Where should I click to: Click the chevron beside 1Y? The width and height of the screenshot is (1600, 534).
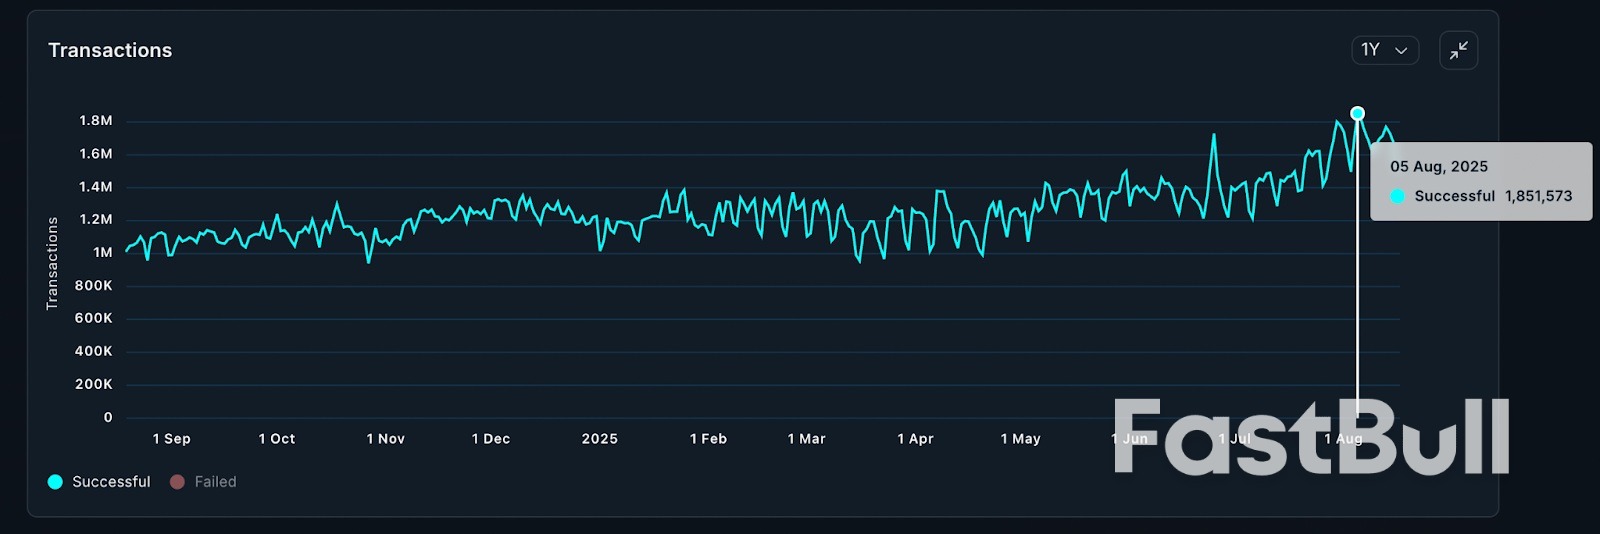pyautogui.click(x=1401, y=51)
